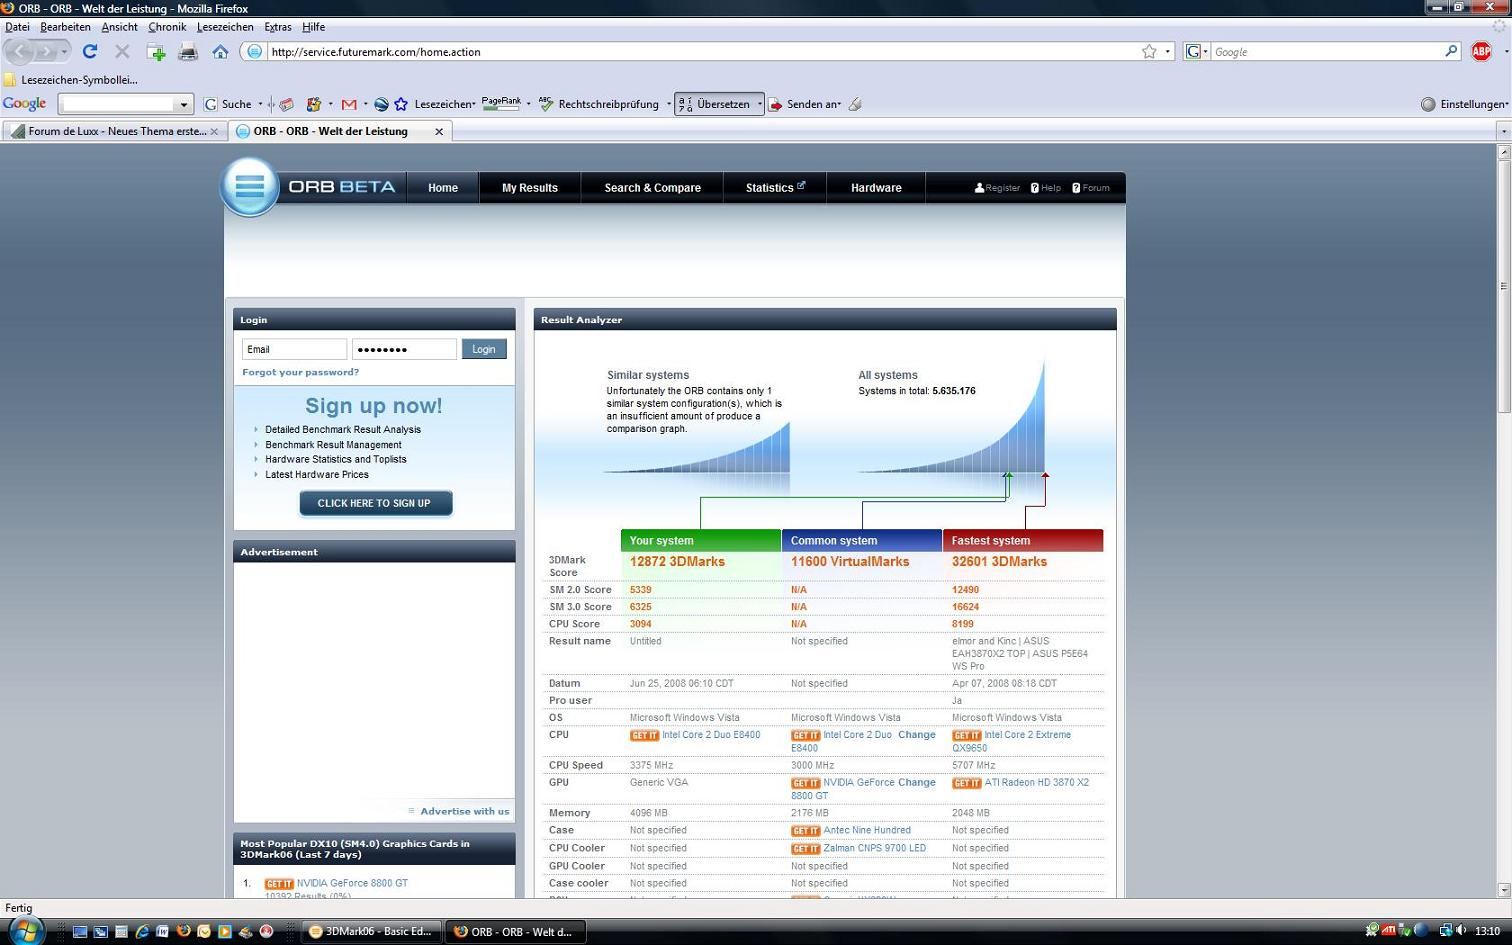Click the highlighter icon after Senden an
Screen dimensions: 1512x945
pyautogui.click(x=855, y=104)
